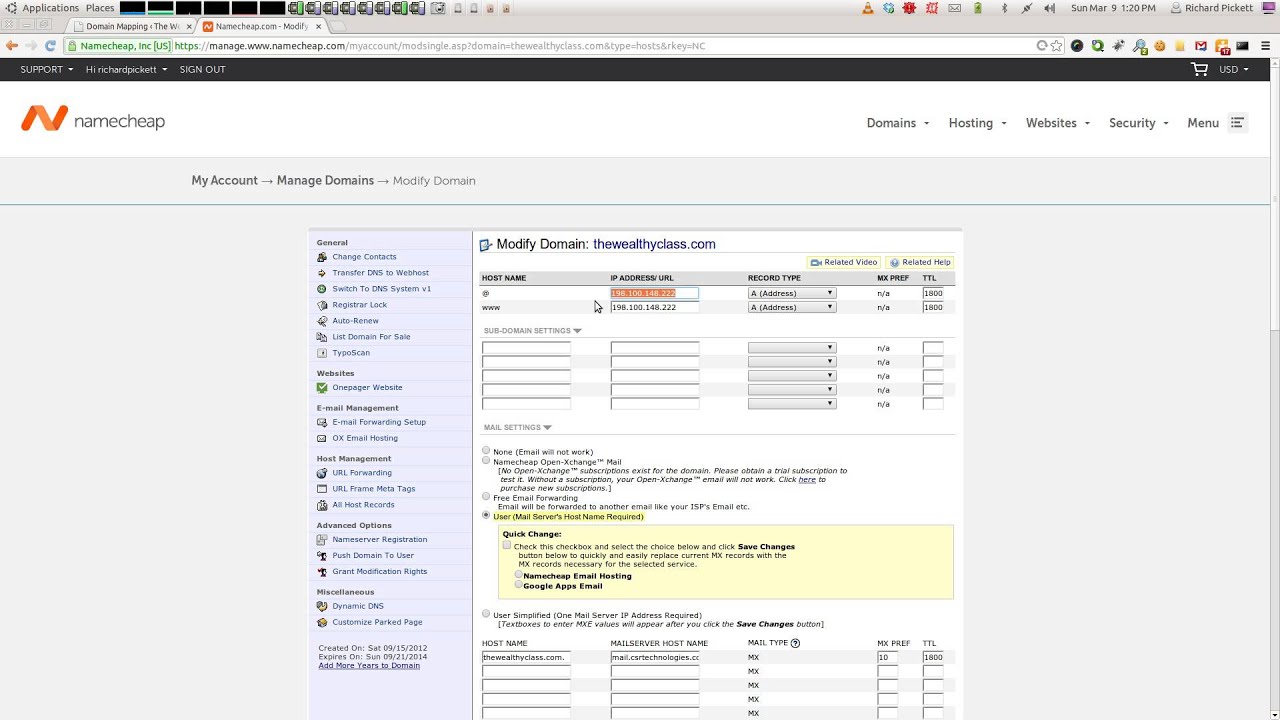Bookmark this page with the star icon

(1056, 45)
